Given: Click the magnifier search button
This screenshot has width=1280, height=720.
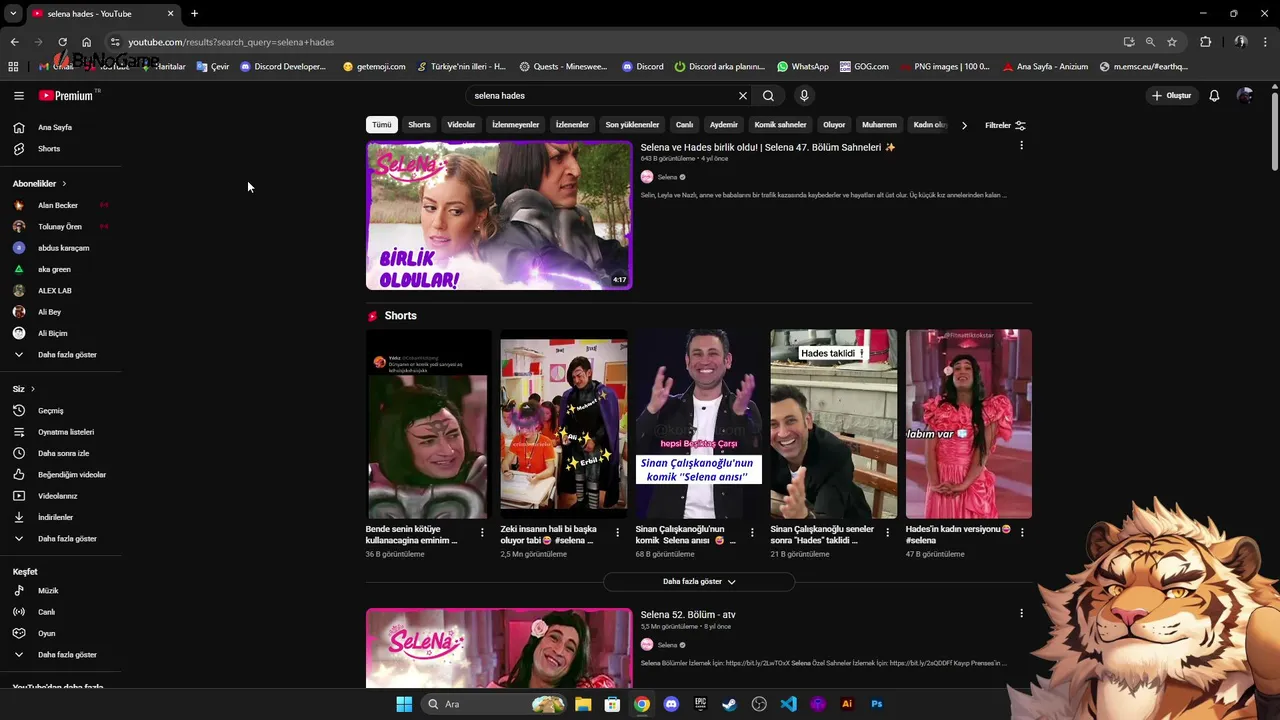Looking at the screenshot, I should point(768,96).
